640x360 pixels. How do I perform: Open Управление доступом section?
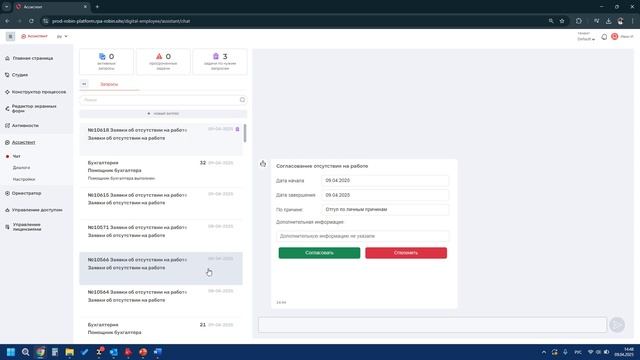[37, 210]
